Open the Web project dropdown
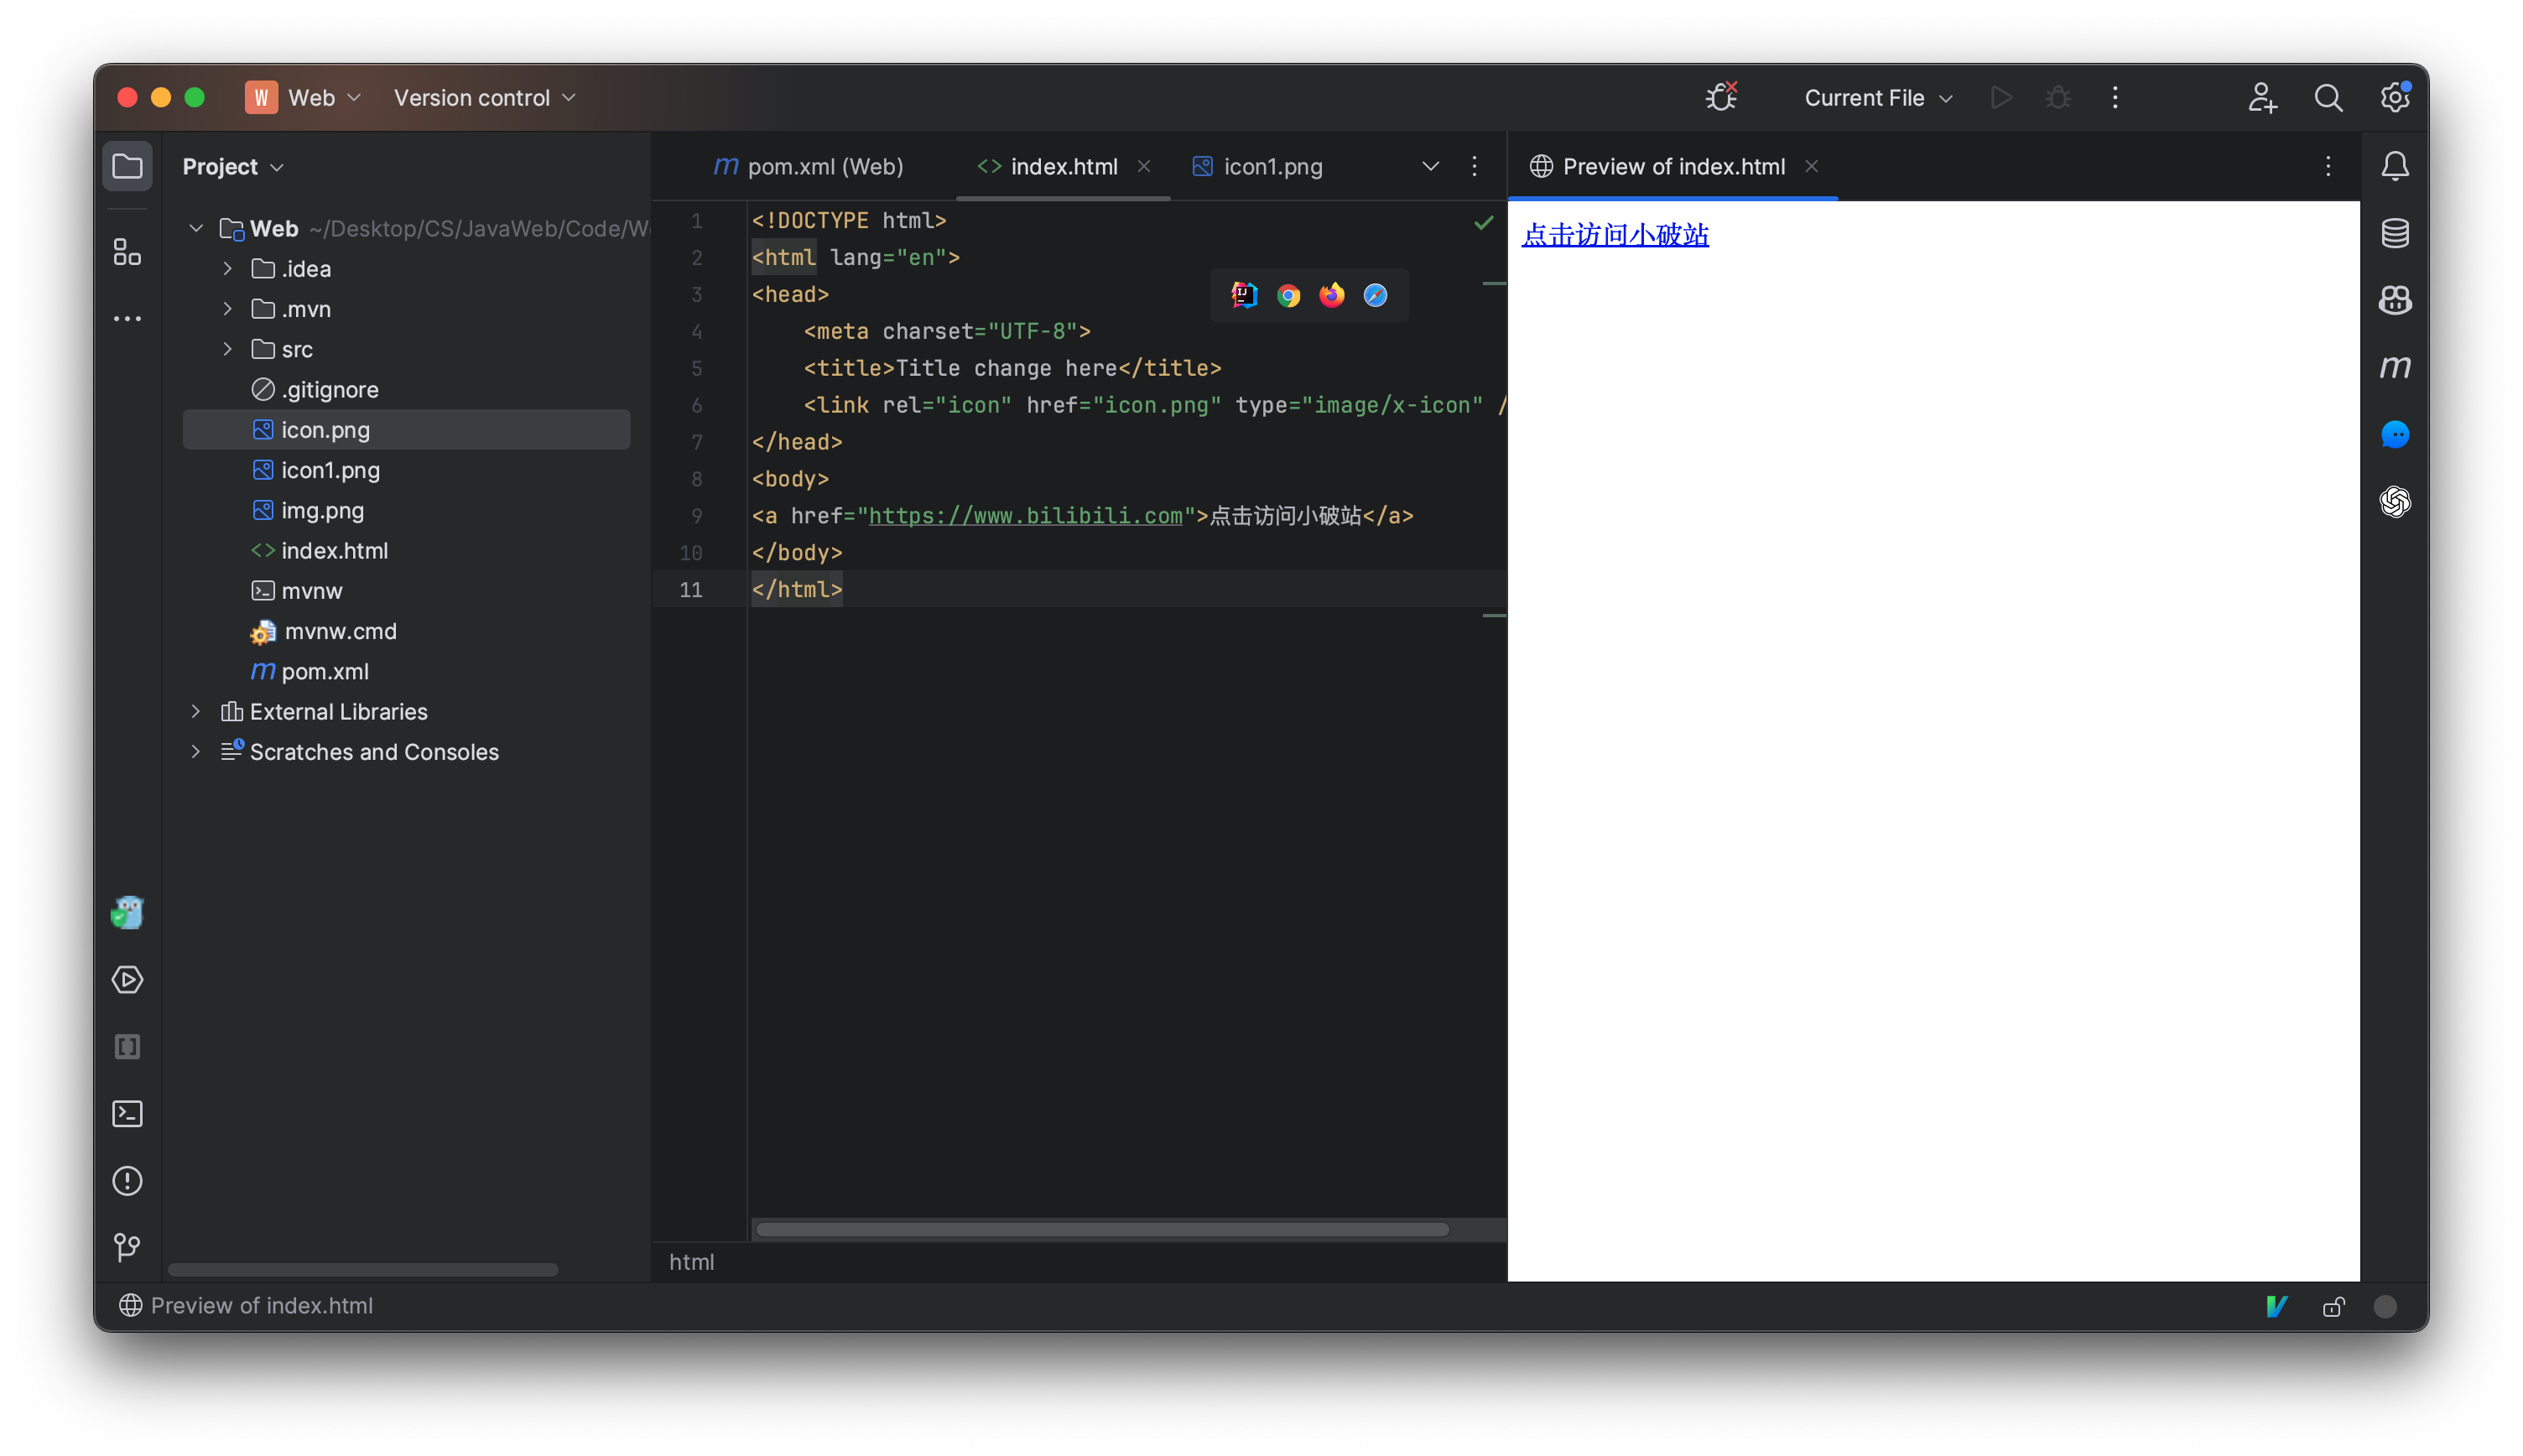Image resolution: width=2523 pixels, height=1456 pixels. pyautogui.click(x=304, y=98)
